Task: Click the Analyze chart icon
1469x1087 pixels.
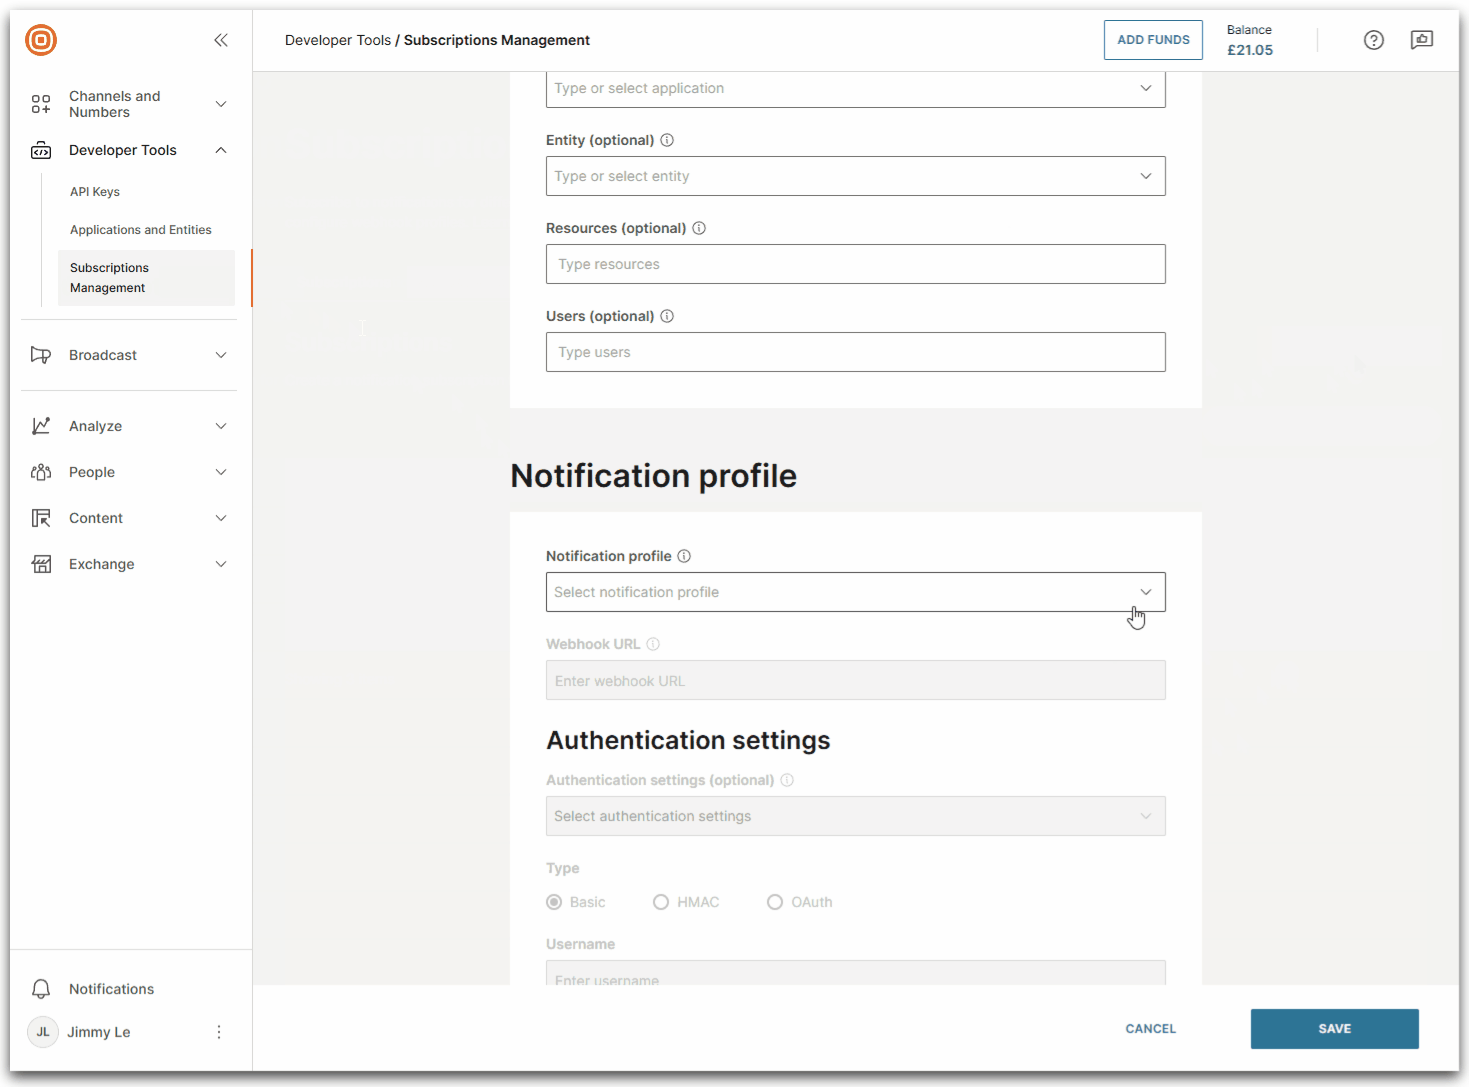Action: 41,426
